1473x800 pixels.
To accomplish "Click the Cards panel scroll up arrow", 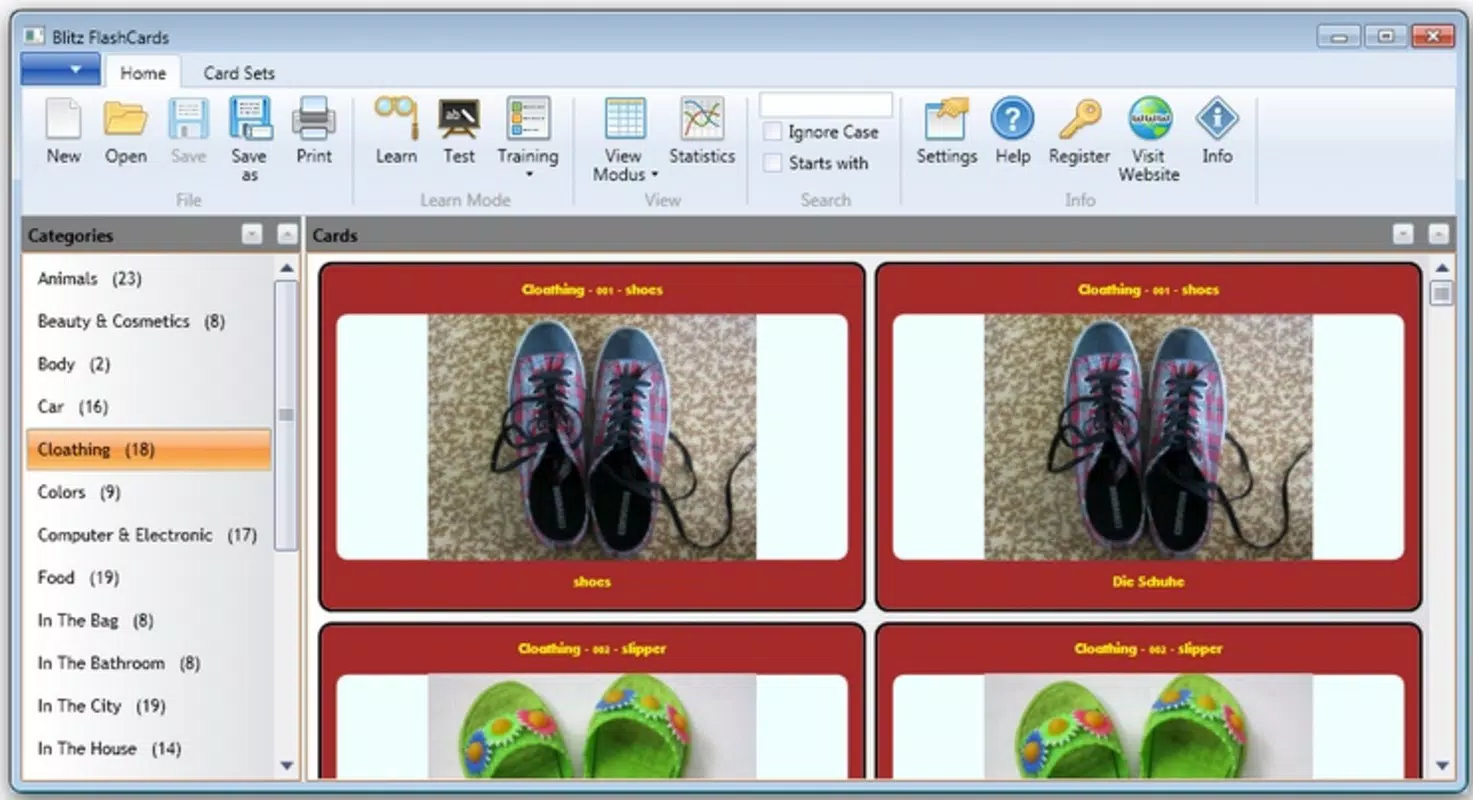I will point(1441,268).
